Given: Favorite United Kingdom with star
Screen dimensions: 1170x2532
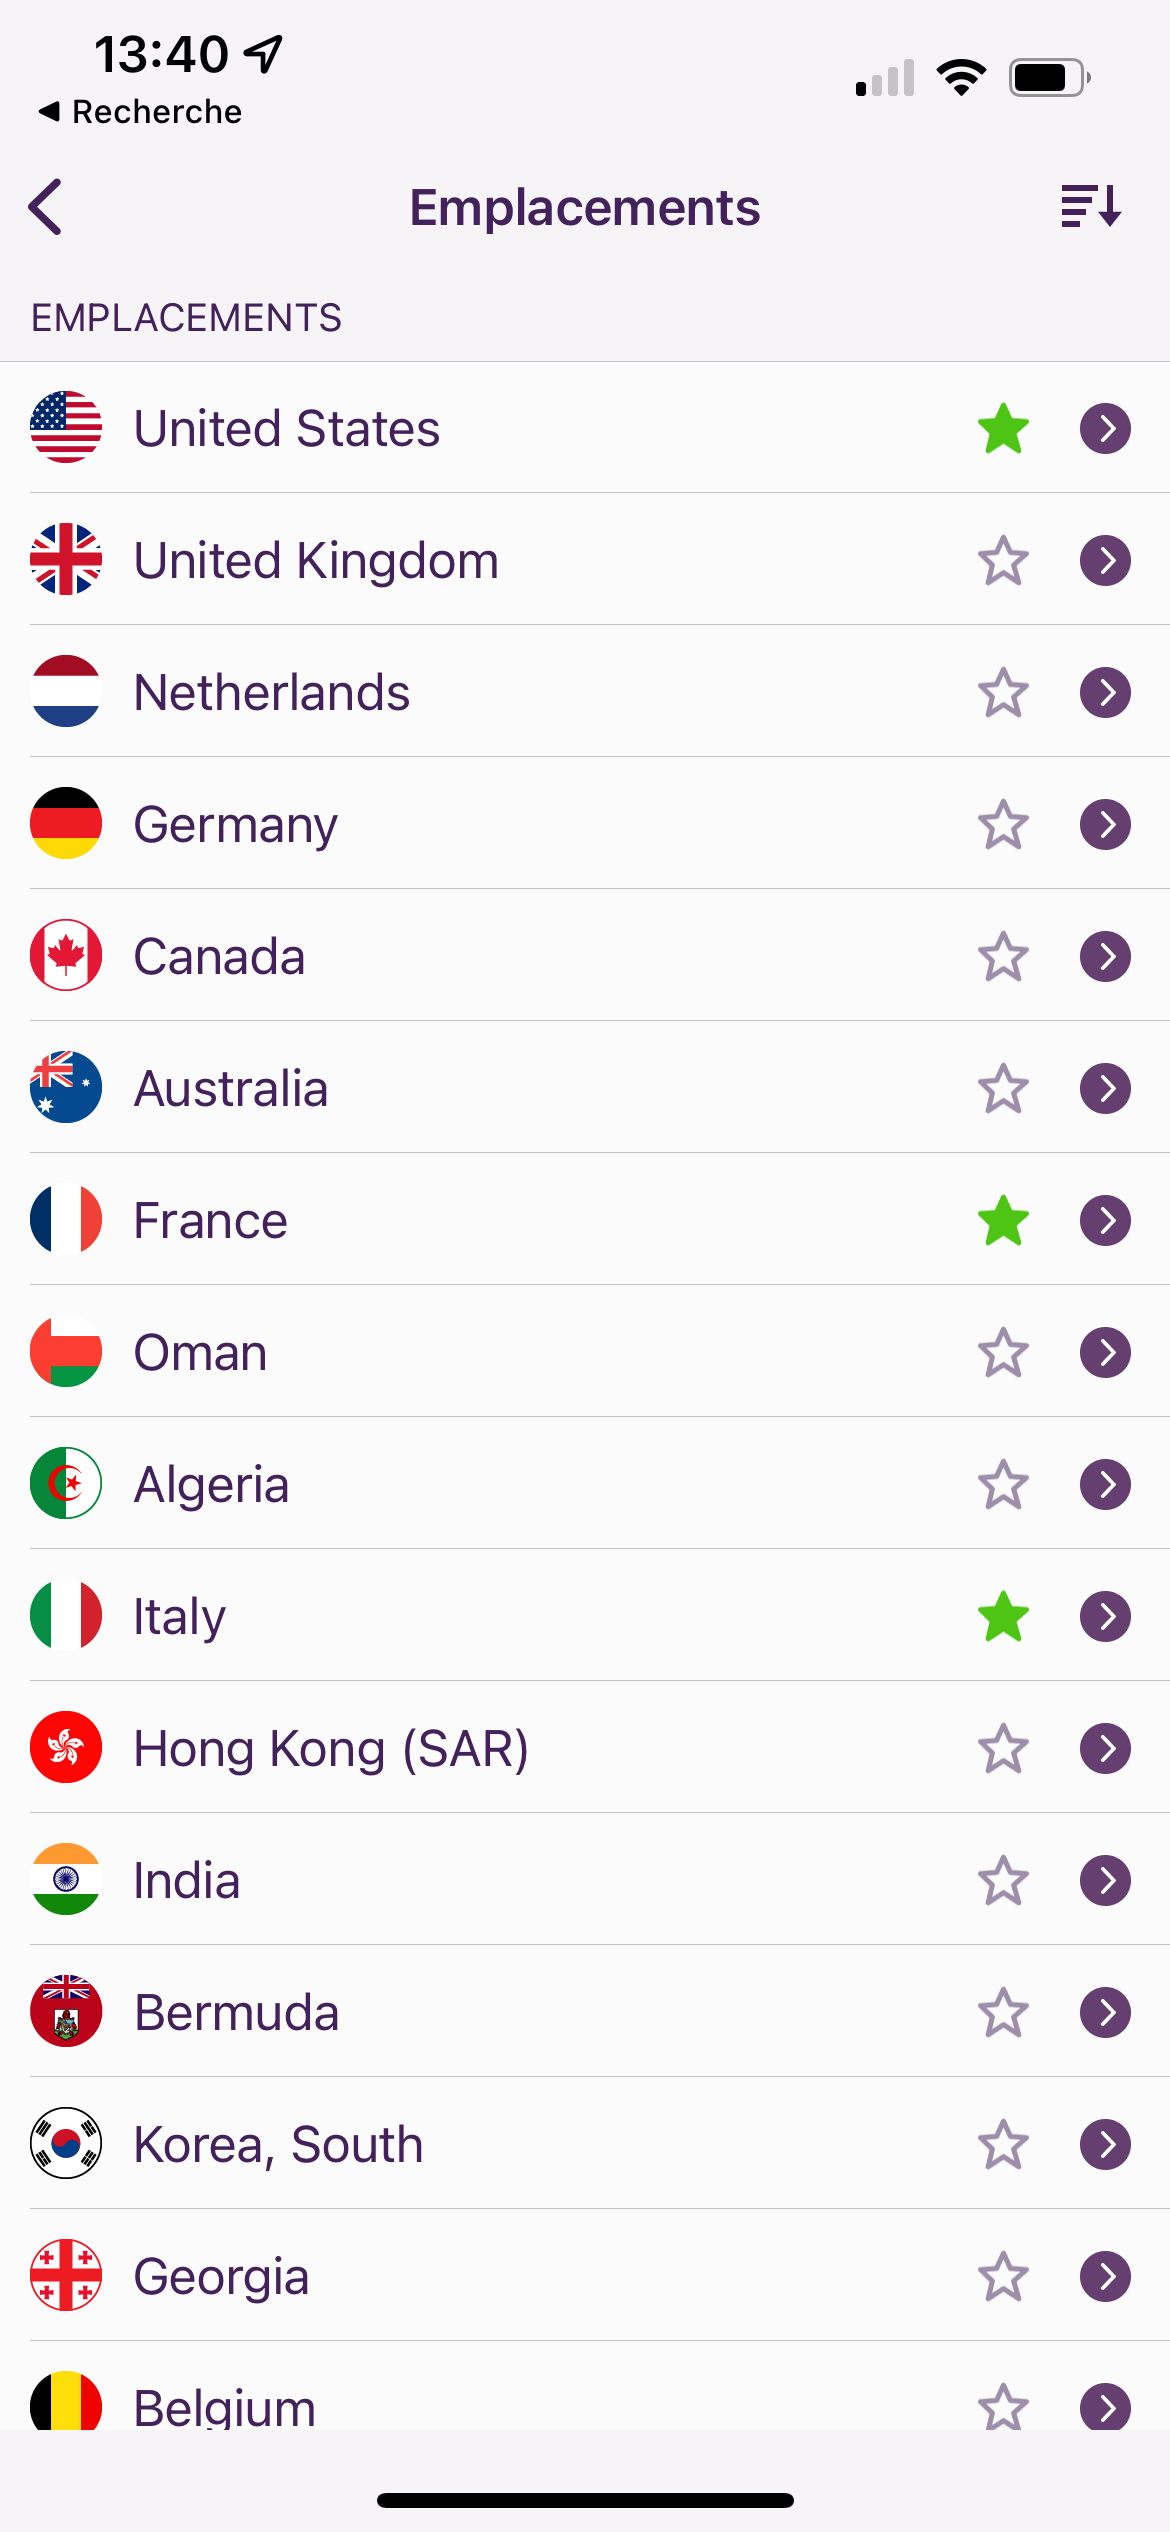Looking at the screenshot, I should 1003,560.
